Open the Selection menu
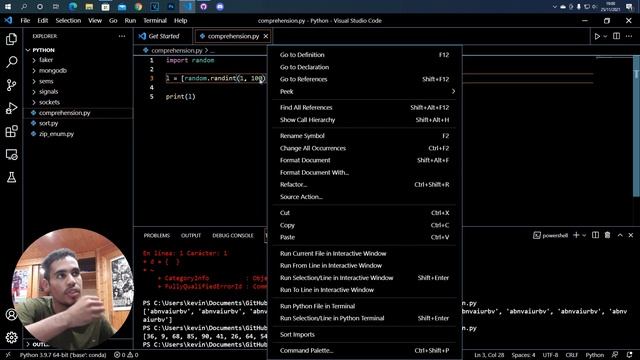Image resolution: width=640 pixels, height=360 pixels. 68,20
